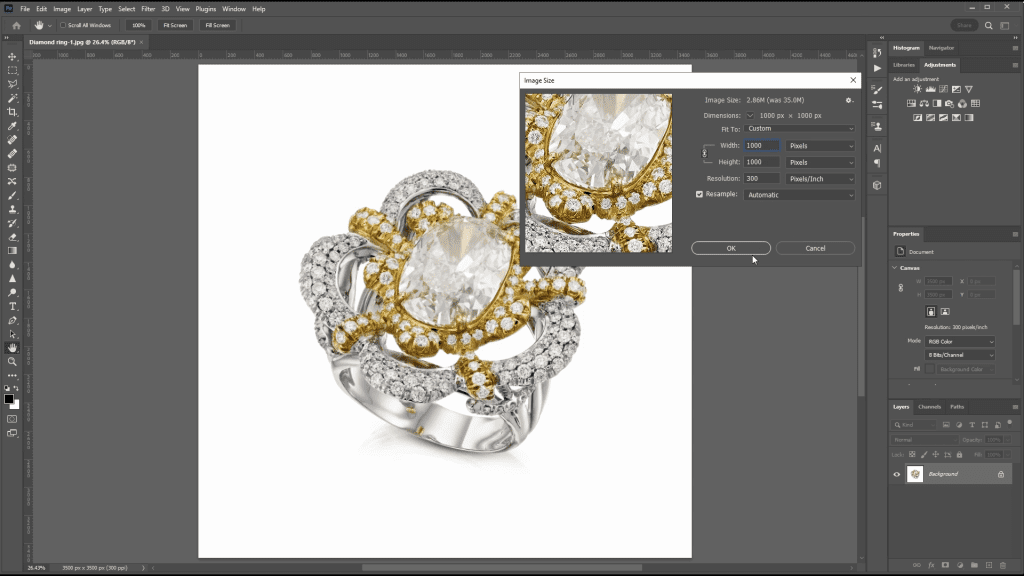Image resolution: width=1024 pixels, height=576 pixels.
Task: Open the search icon at top right
Action: (989, 25)
